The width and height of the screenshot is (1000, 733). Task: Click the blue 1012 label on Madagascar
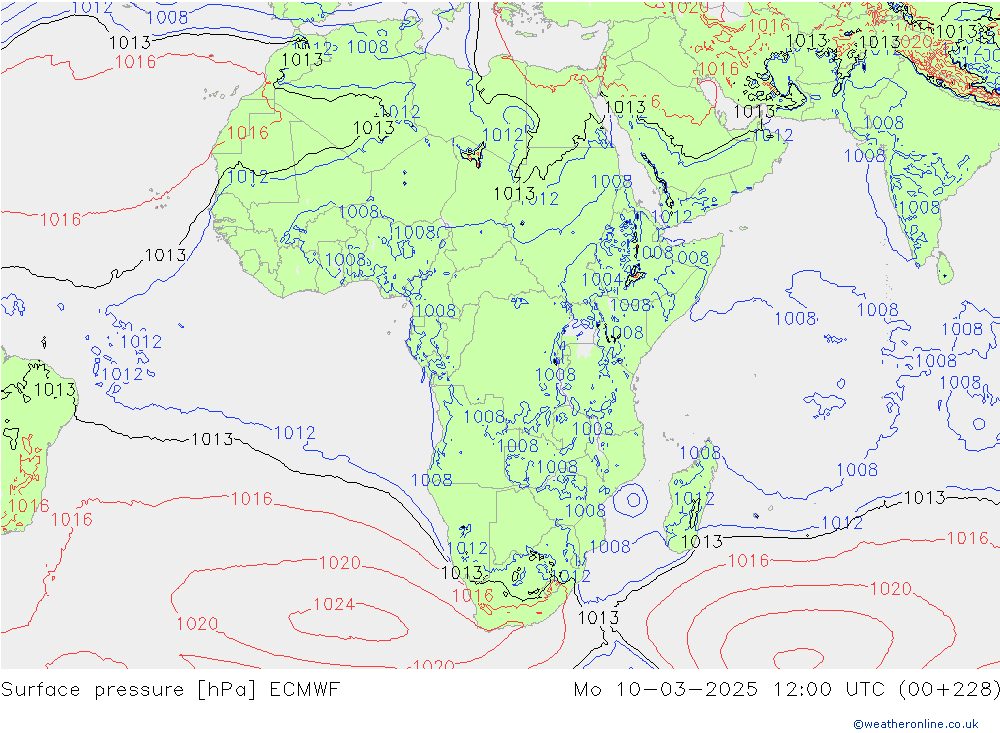(x=694, y=498)
